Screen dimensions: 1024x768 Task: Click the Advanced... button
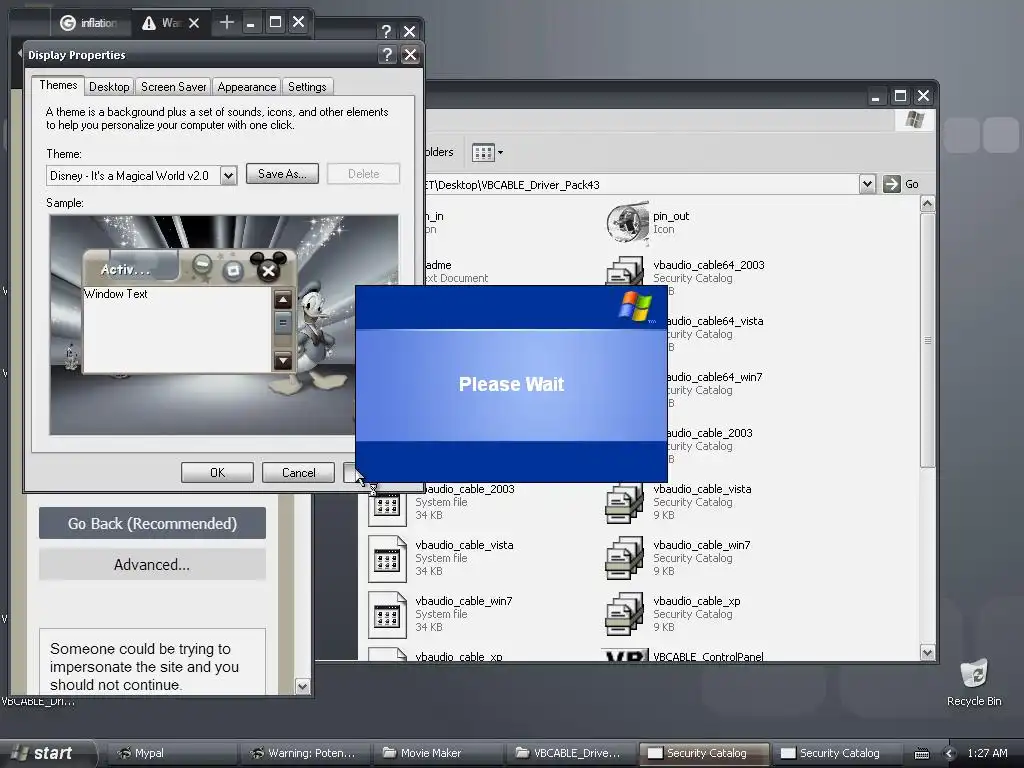pyautogui.click(x=152, y=564)
